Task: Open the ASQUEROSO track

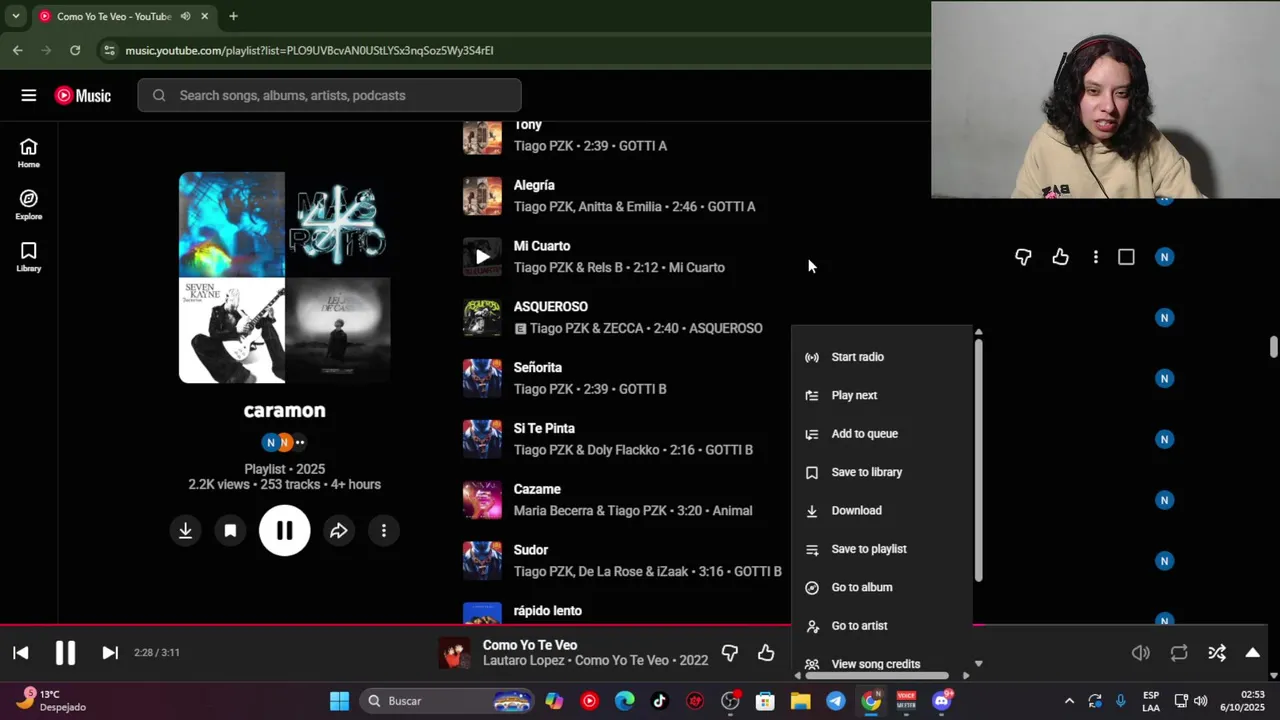Action: coord(551,307)
